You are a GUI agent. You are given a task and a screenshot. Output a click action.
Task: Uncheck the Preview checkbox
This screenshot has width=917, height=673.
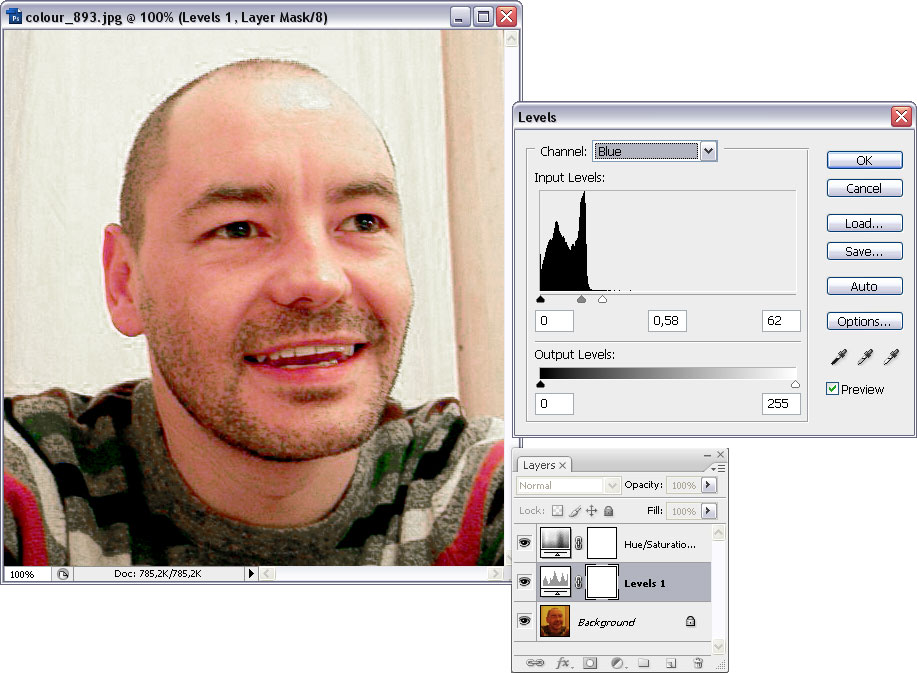pyautogui.click(x=833, y=389)
